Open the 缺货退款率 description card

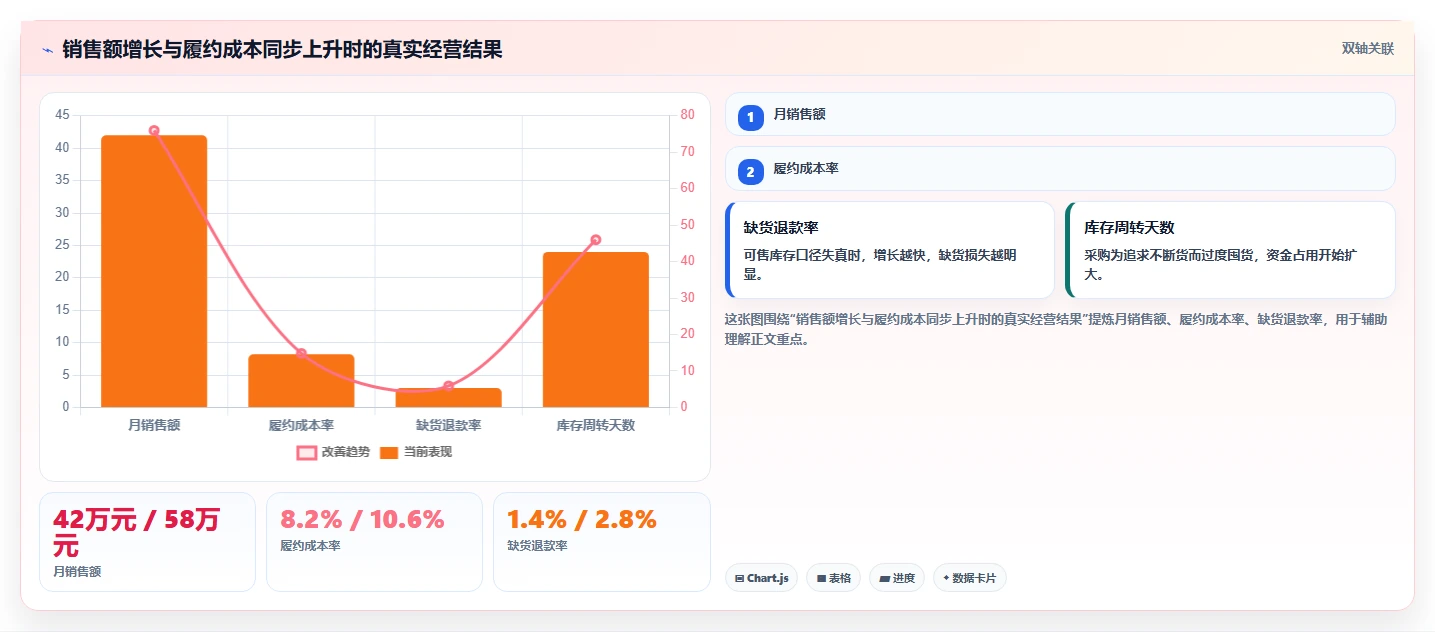(890, 250)
